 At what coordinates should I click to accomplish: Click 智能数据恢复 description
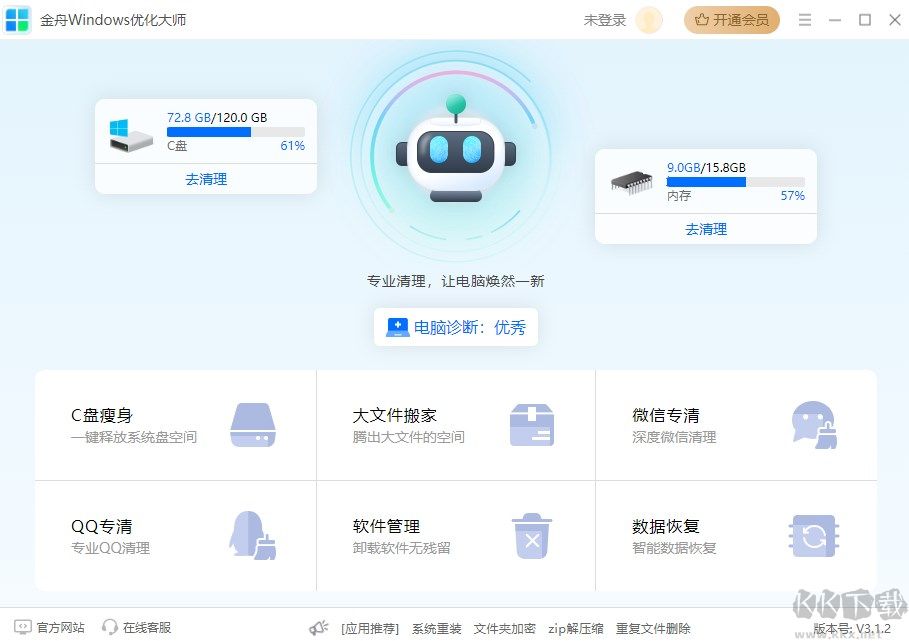674,548
